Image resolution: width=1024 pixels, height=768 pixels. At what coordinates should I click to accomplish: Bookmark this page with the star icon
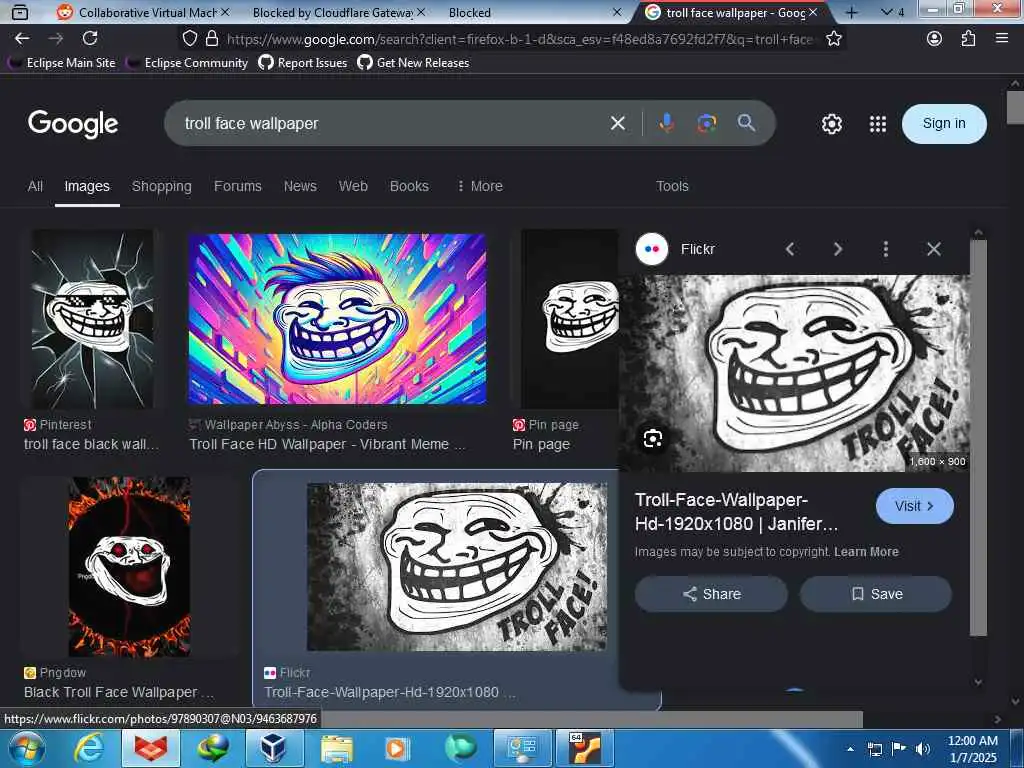[833, 39]
